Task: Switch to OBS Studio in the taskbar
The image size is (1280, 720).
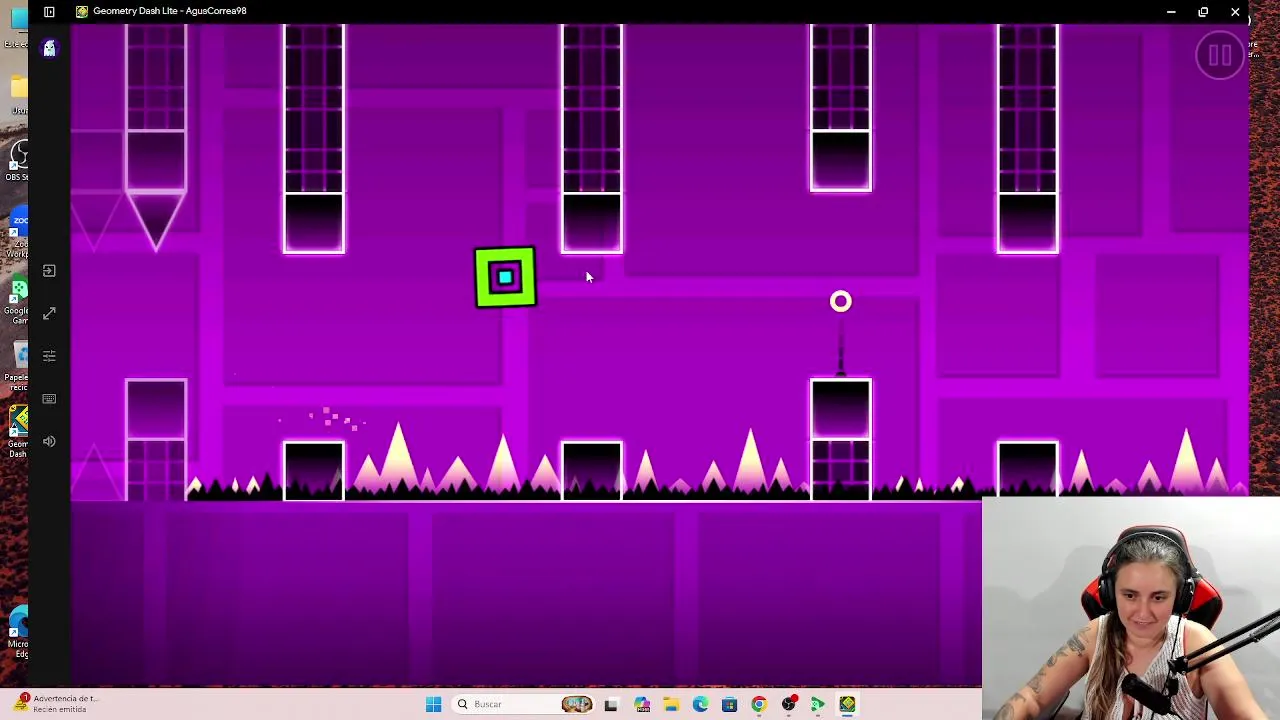Action: click(x=789, y=704)
